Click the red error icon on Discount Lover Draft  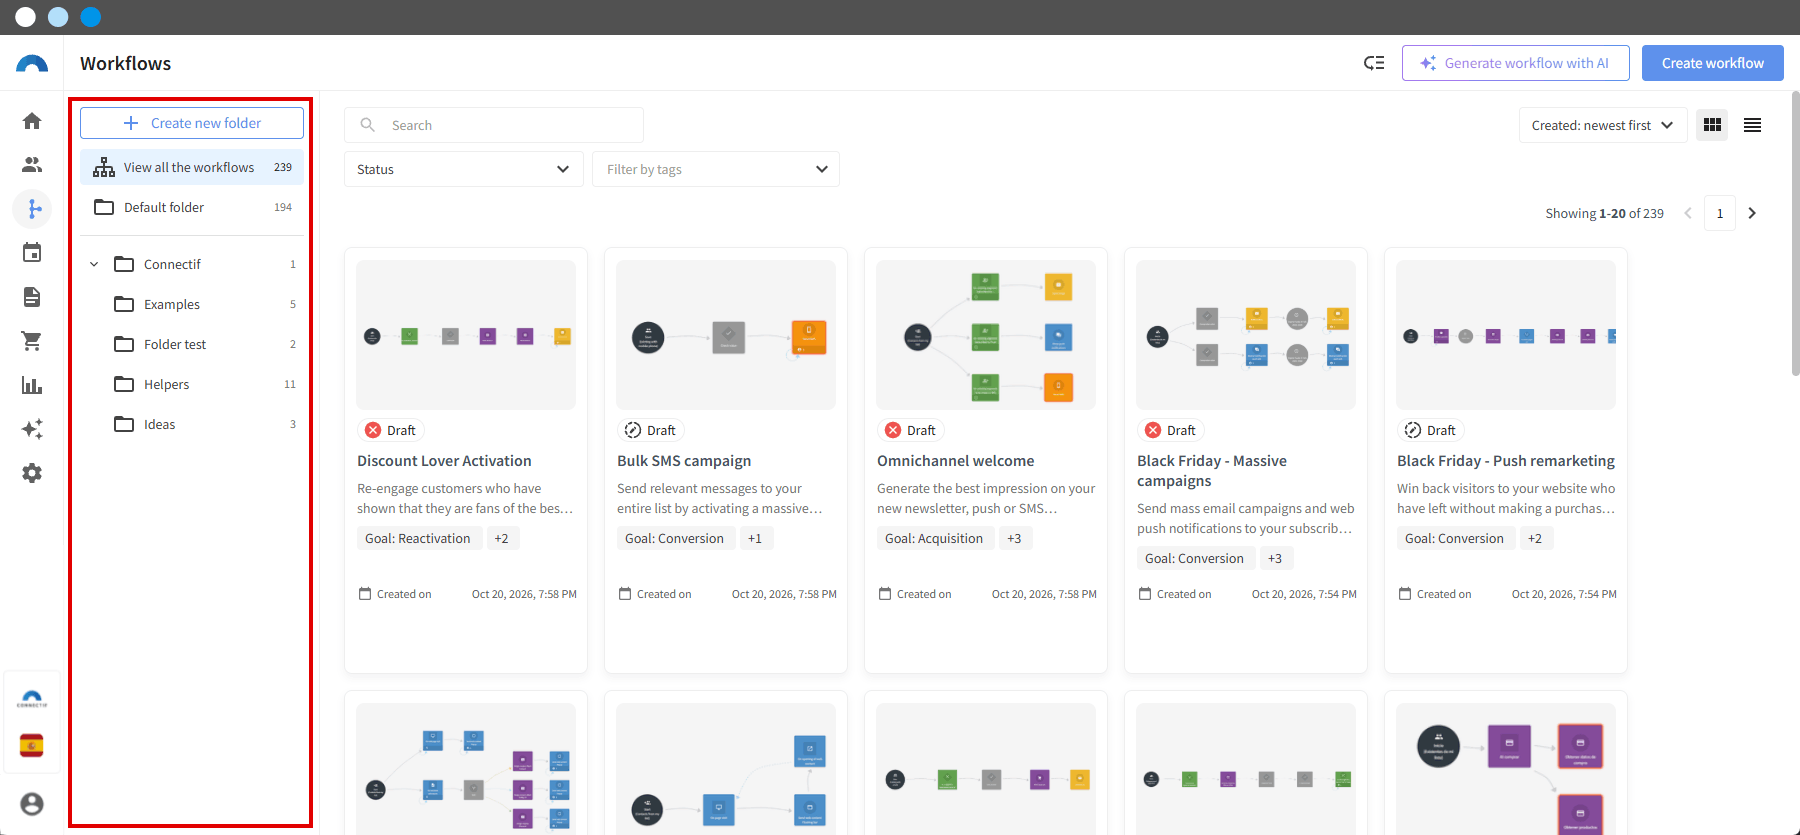click(373, 430)
